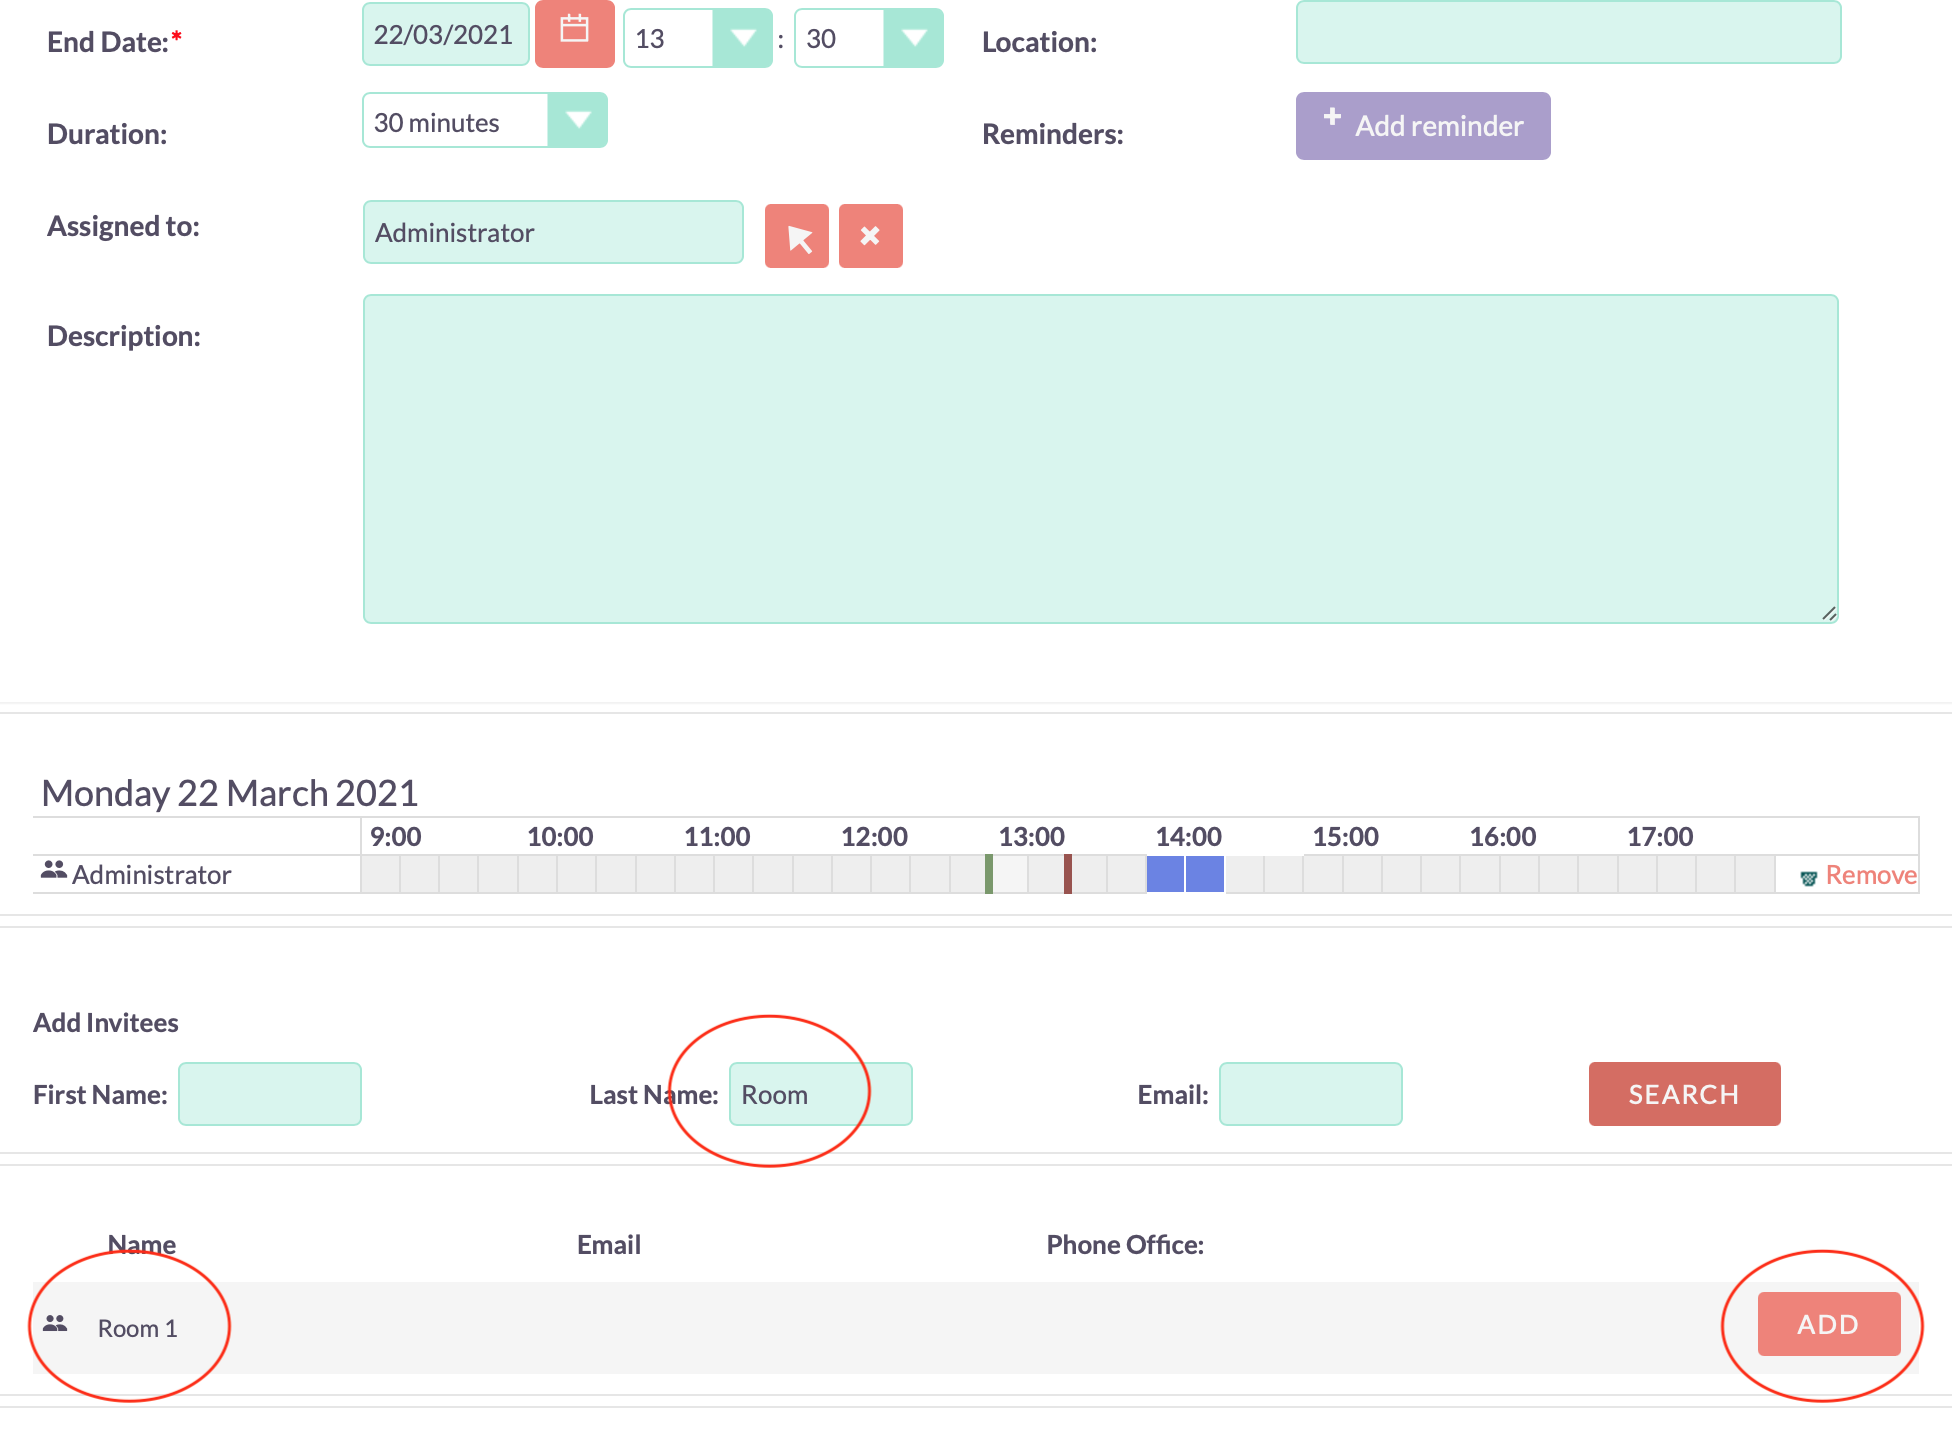
Task: Click the description resize handle in the corner
Action: pos(1829,613)
